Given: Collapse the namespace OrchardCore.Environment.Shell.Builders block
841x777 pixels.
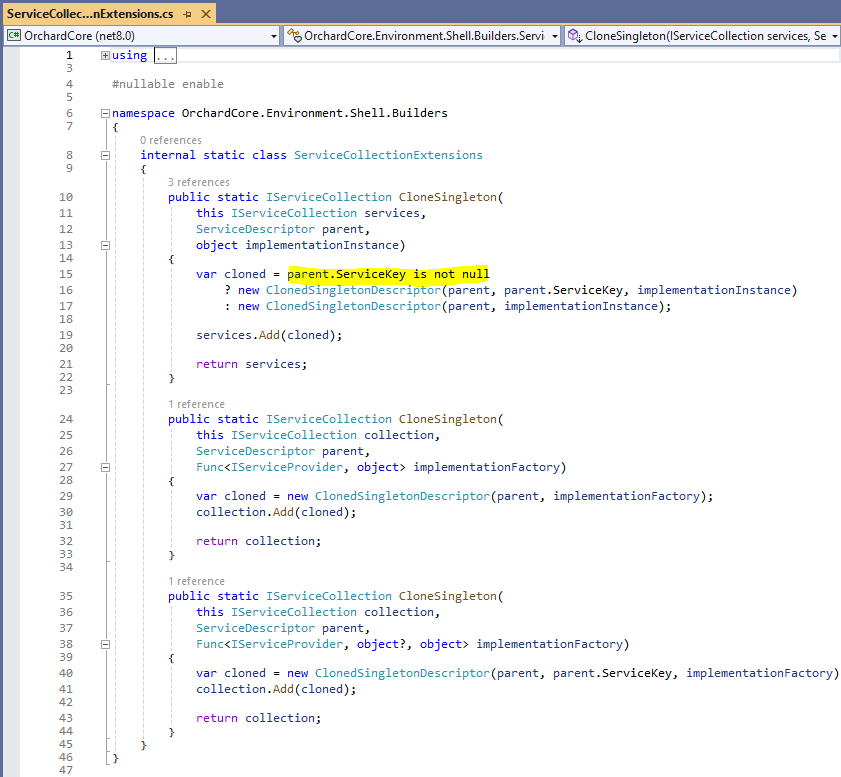Looking at the screenshot, I should 105,113.
